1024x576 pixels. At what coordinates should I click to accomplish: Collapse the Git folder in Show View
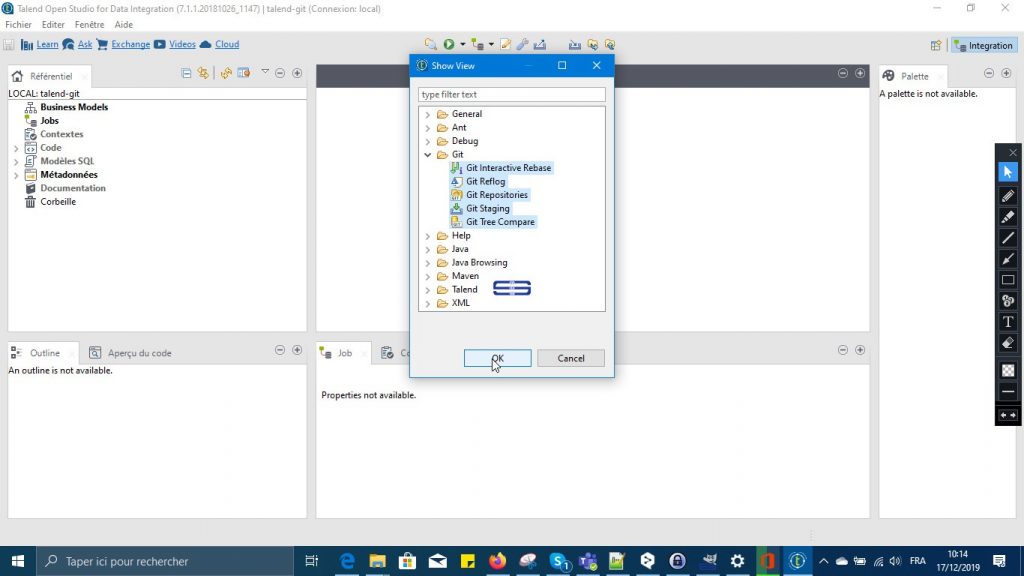(428, 155)
